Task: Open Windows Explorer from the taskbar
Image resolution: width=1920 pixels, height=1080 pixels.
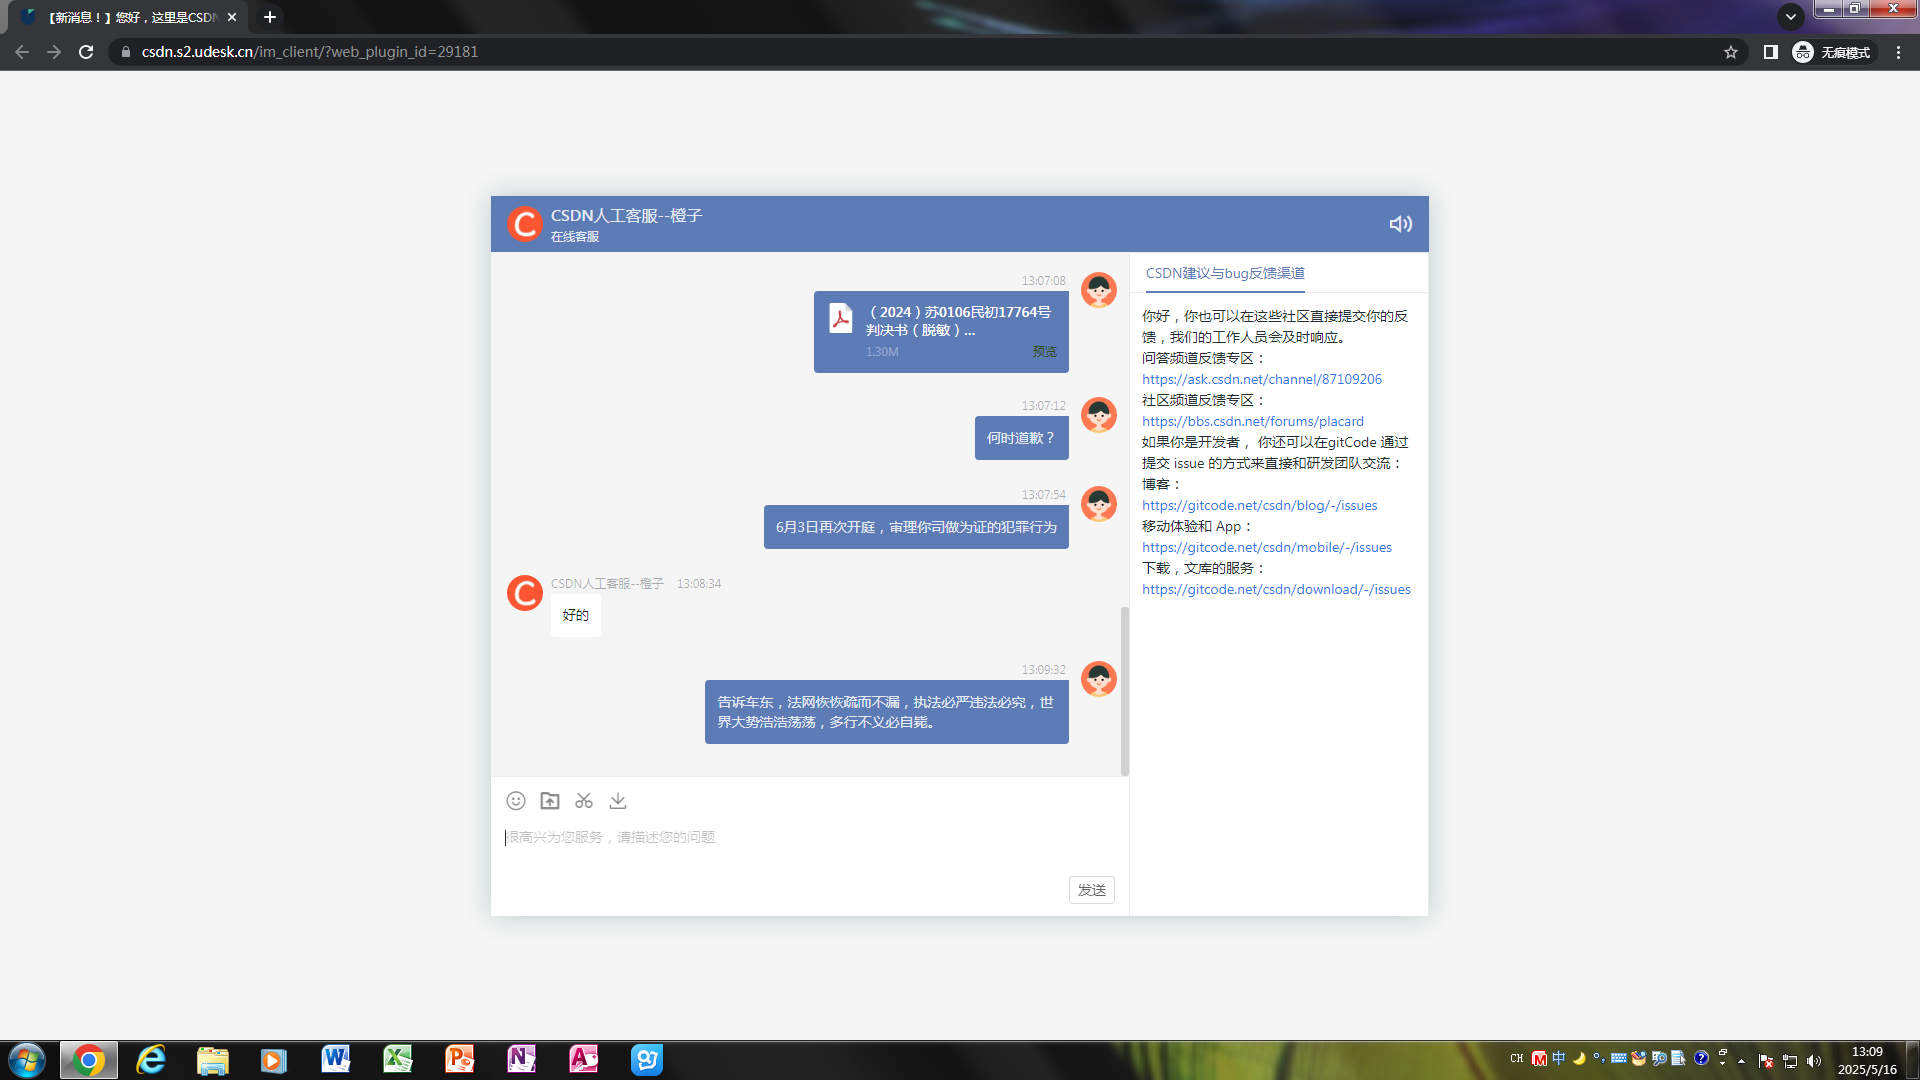Action: 212,1060
